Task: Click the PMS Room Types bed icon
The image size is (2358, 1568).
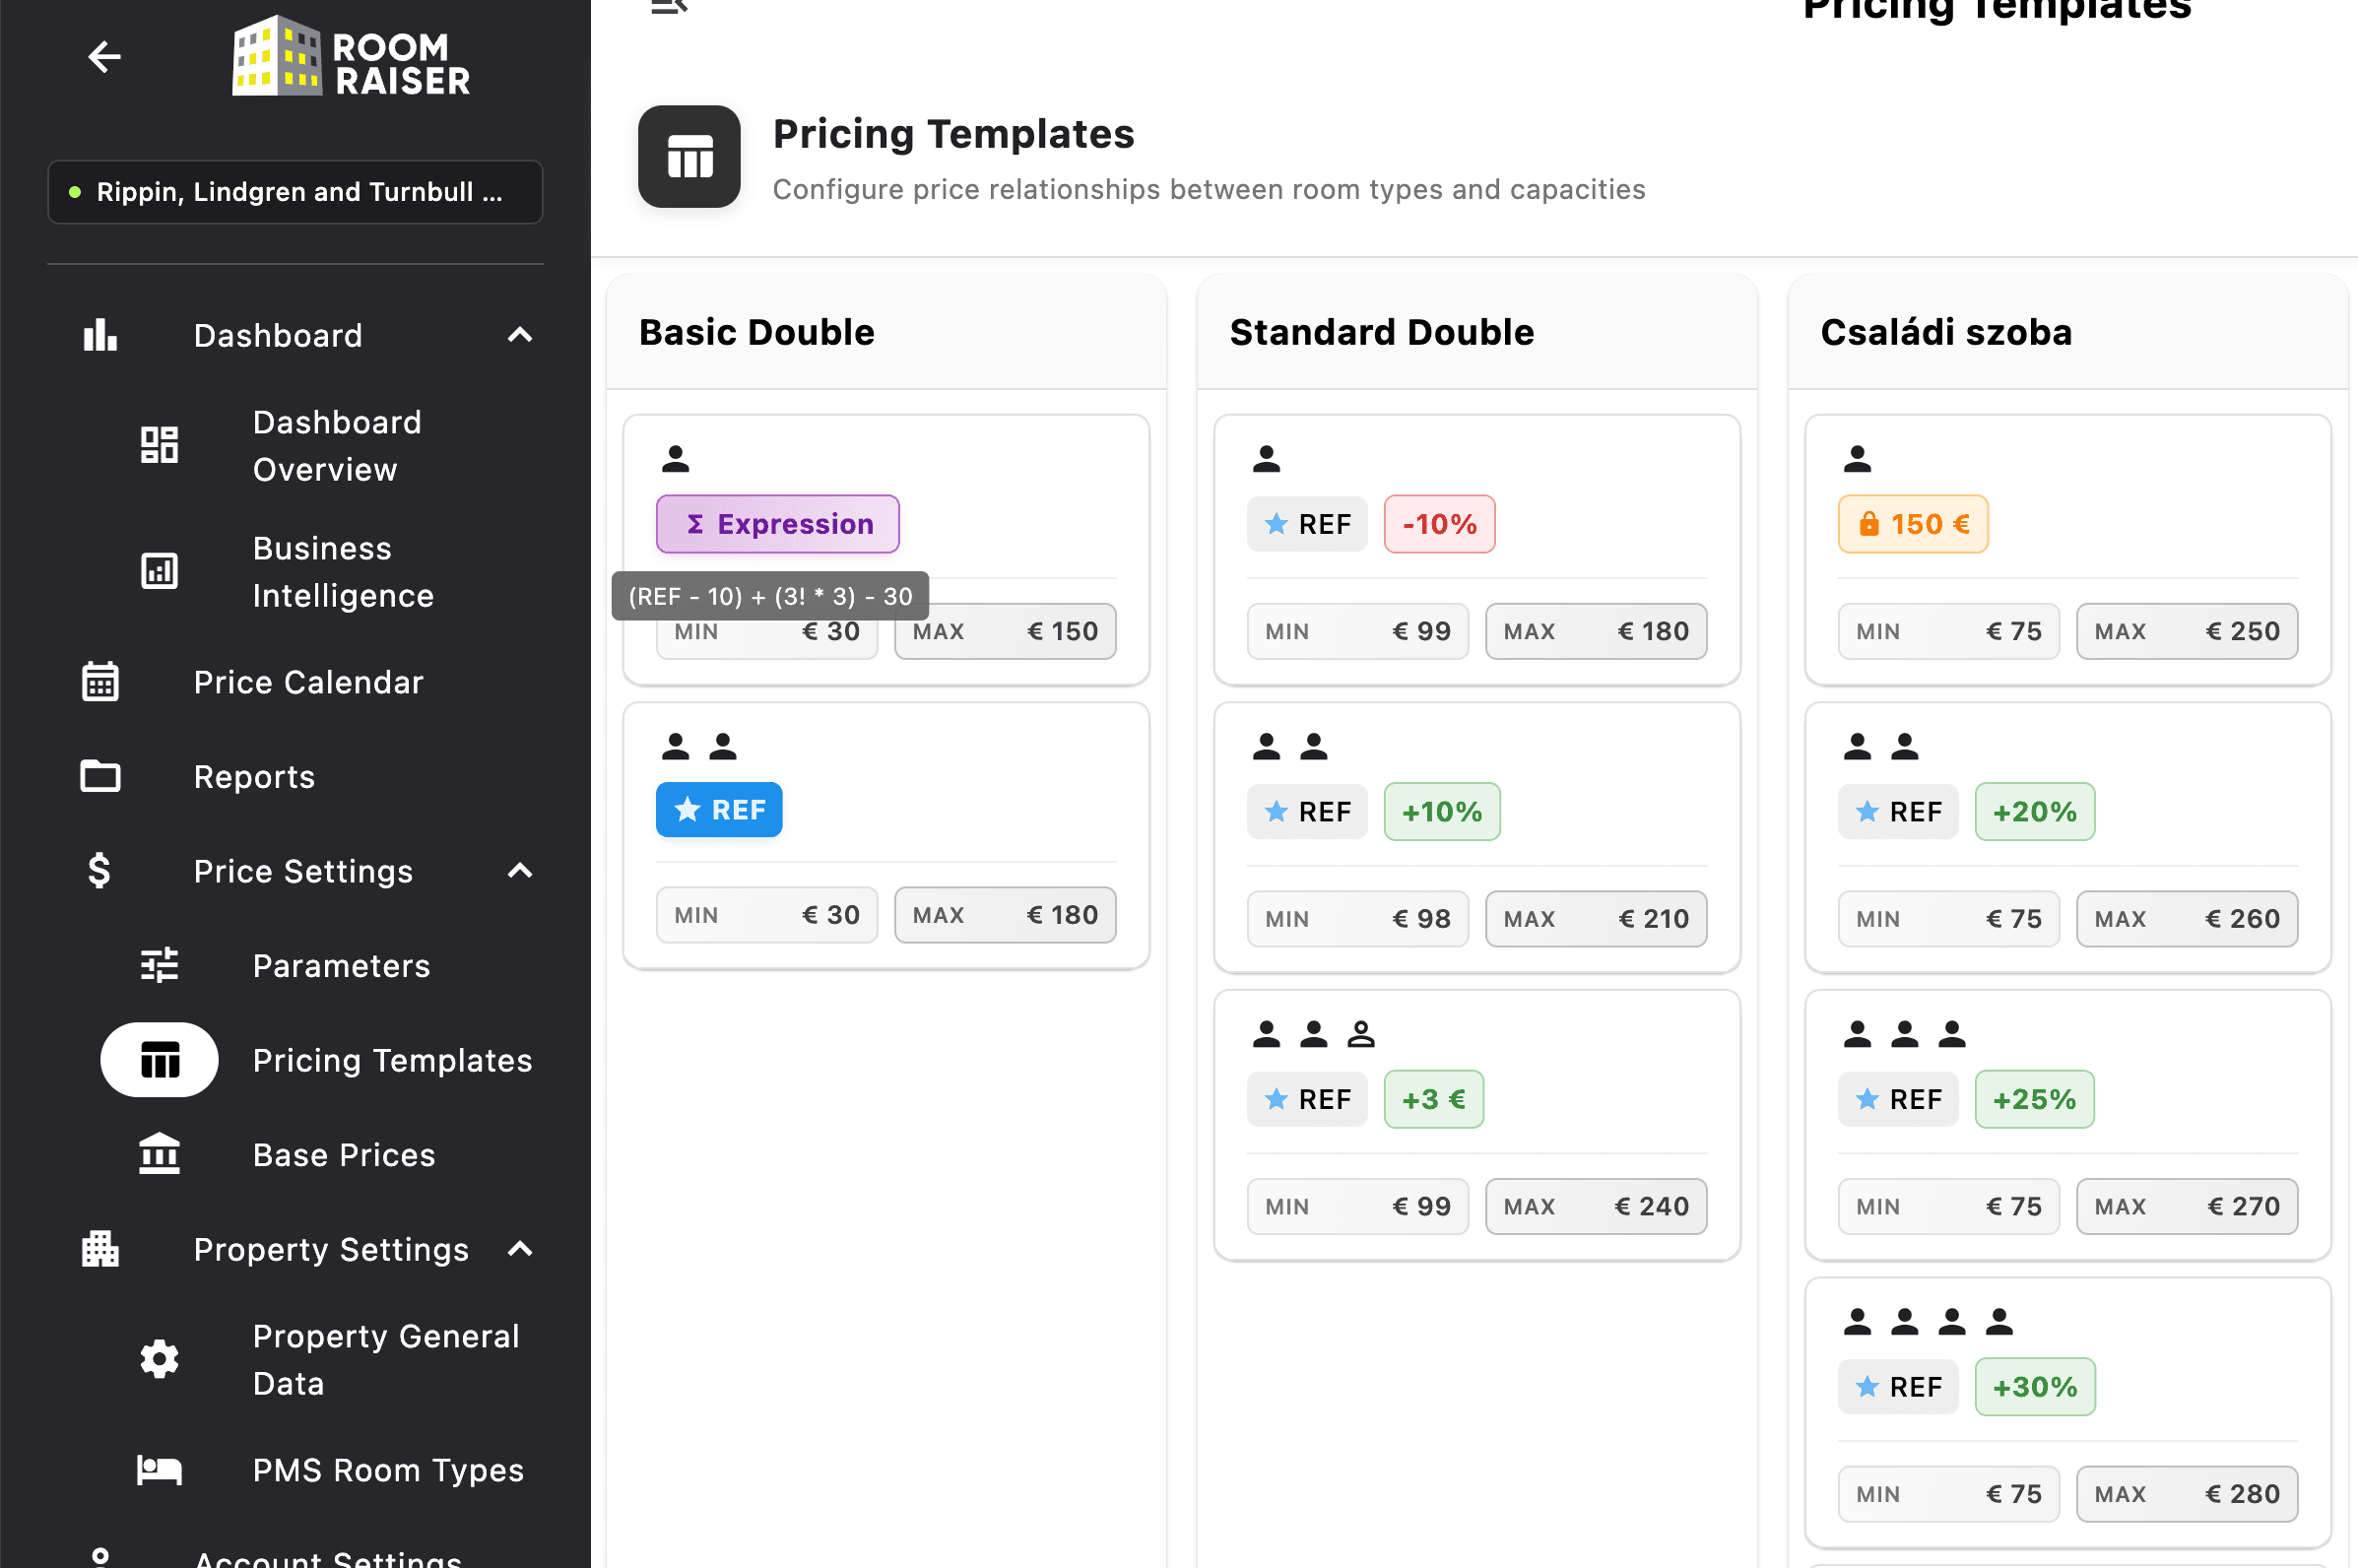Action: click(159, 1469)
